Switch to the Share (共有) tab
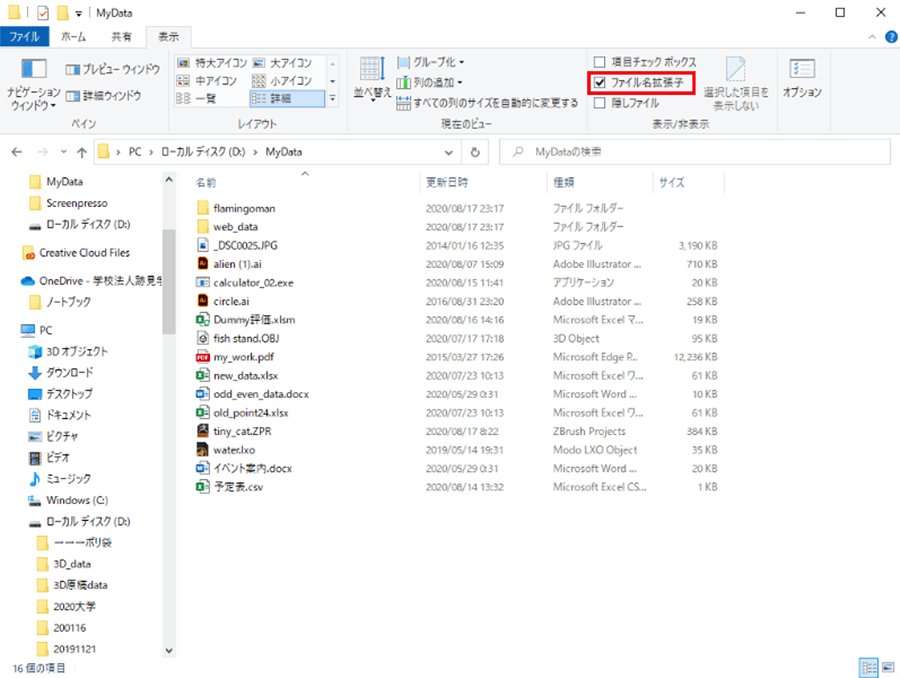 [121, 37]
